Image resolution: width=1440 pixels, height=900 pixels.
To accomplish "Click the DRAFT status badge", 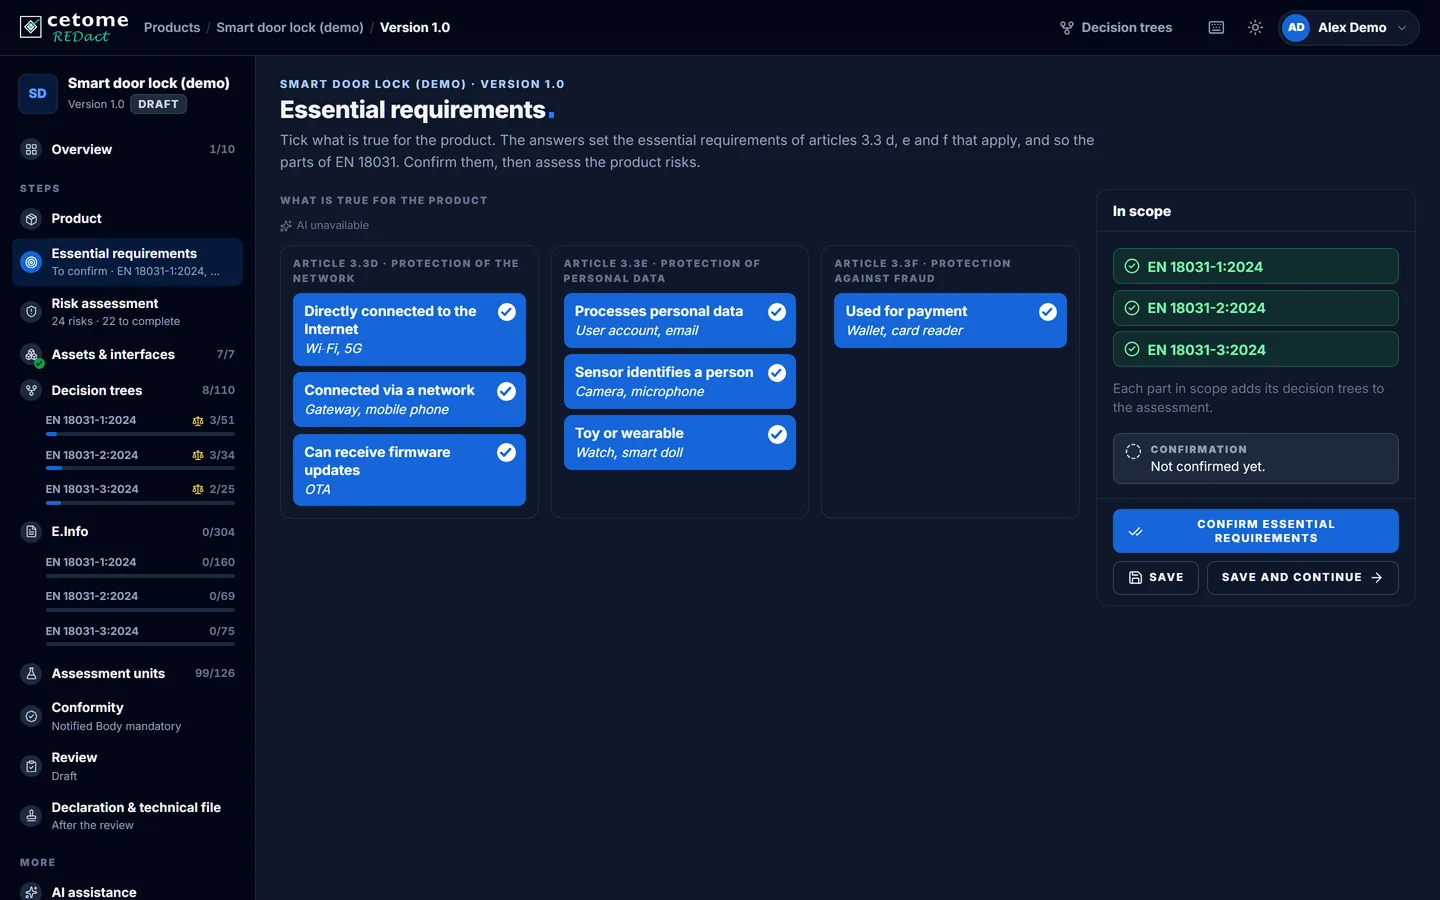I will tap(158, 104).
